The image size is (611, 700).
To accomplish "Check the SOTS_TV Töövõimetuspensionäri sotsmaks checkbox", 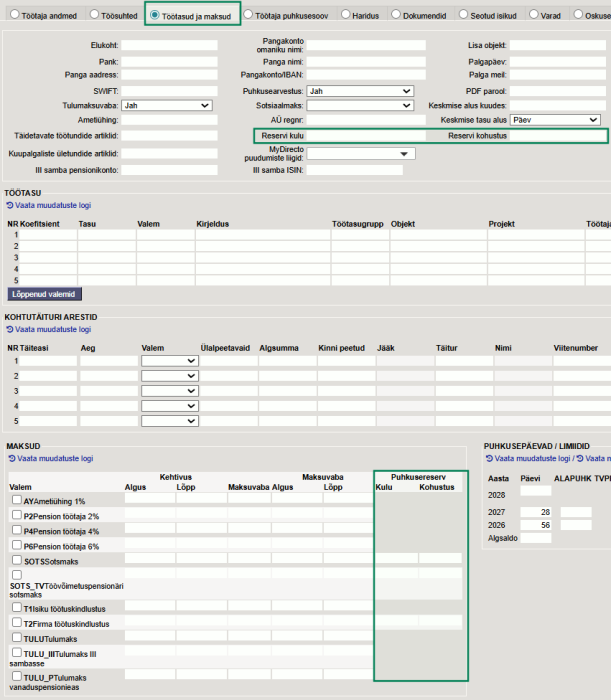I will (x=17, y=575).
